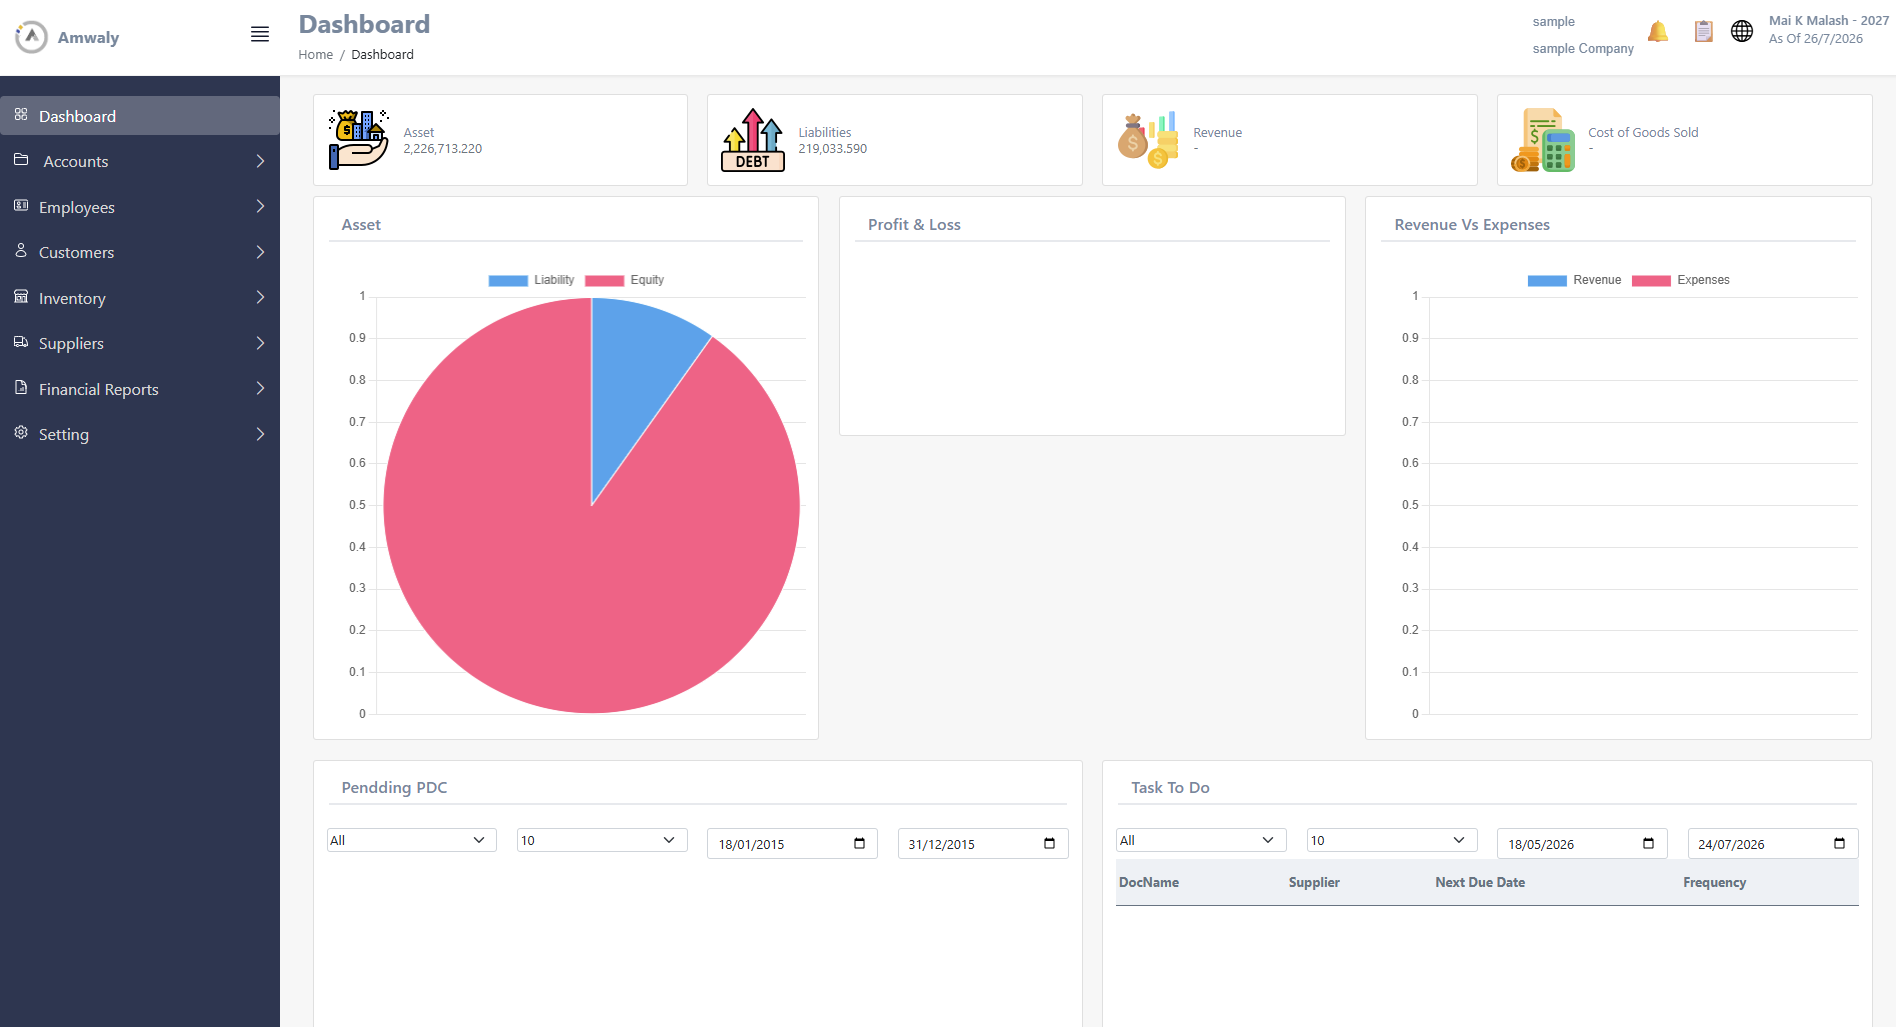Click the Home breadcrumb link
Screen dimensions: 1896x1027
[x=315, y=55]
